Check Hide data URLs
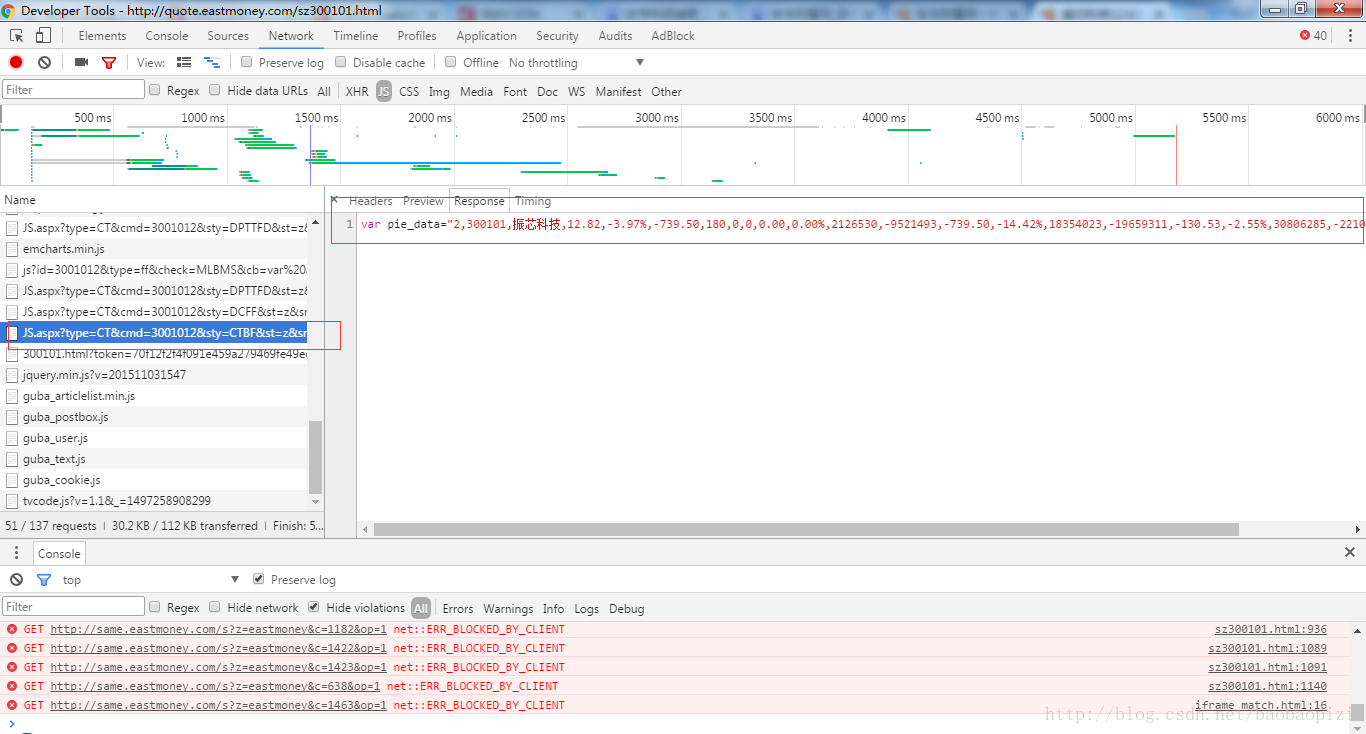 pos(214,90)
